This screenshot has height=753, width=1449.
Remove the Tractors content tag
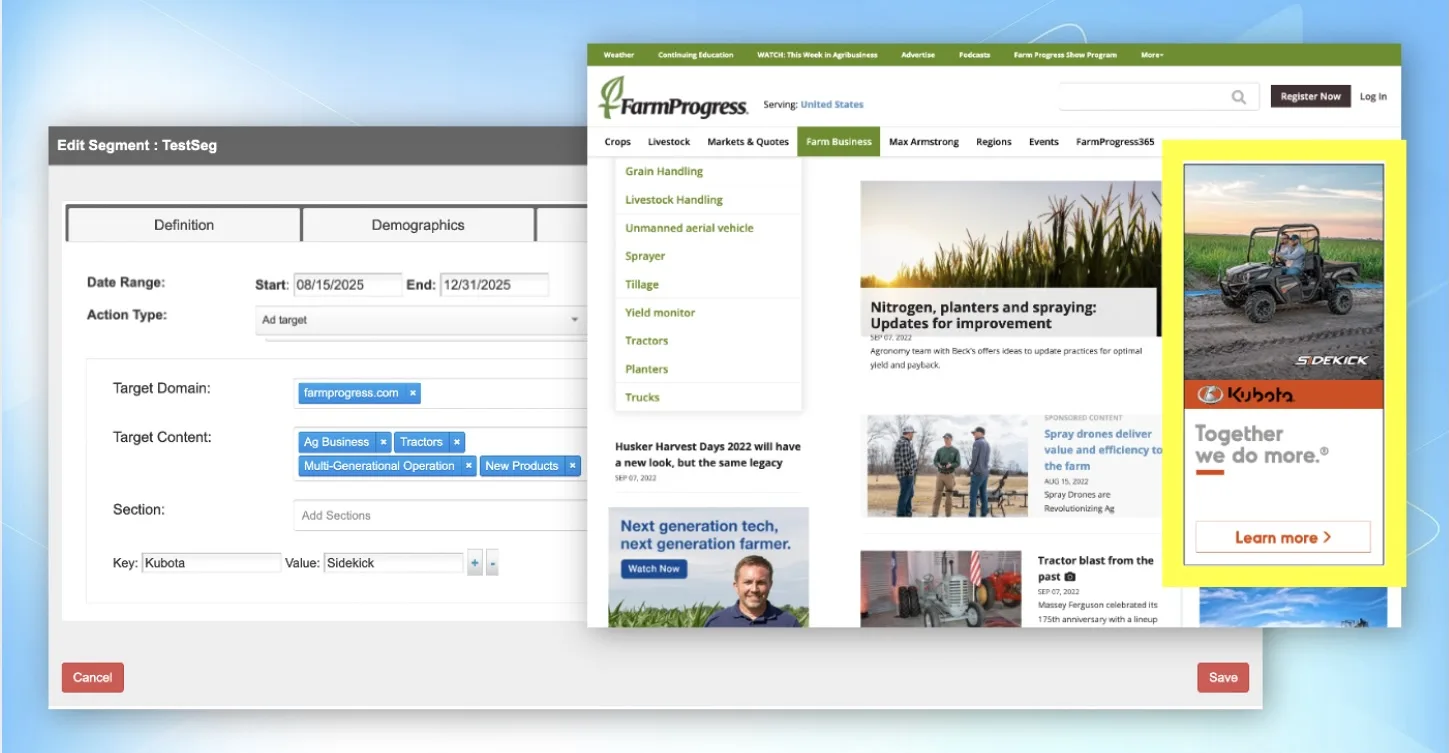coord(456,442)
